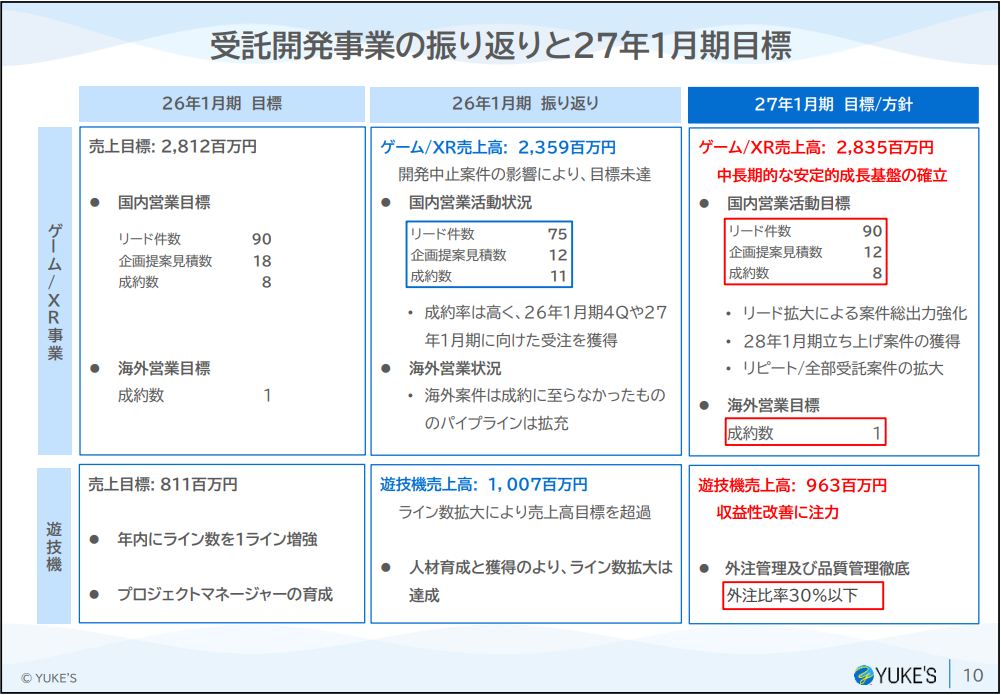Click the 売上目標: 811百万円 text

(x=163, y=485)
